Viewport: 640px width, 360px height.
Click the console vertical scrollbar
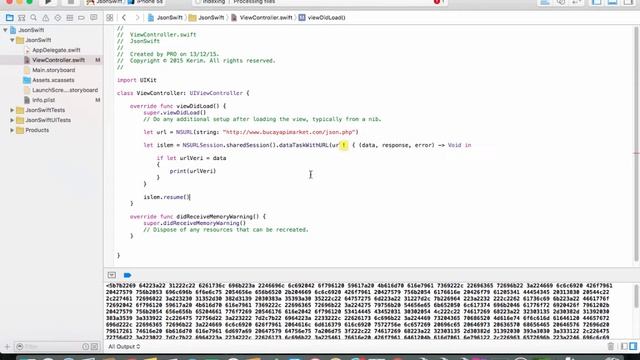click(x=636, y=297)
